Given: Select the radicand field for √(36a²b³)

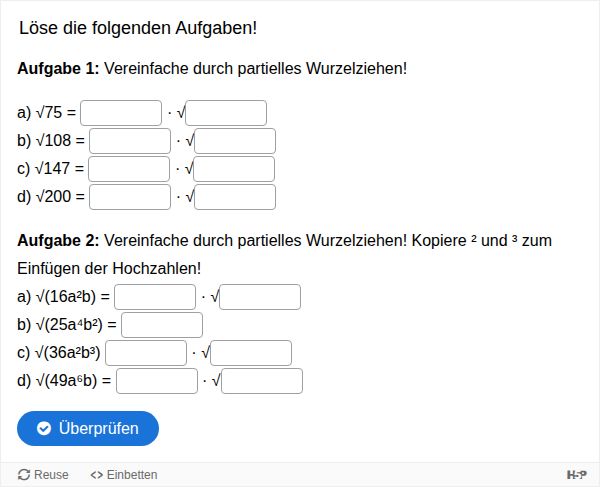Looking at the screenshot, I should (251, 353).
